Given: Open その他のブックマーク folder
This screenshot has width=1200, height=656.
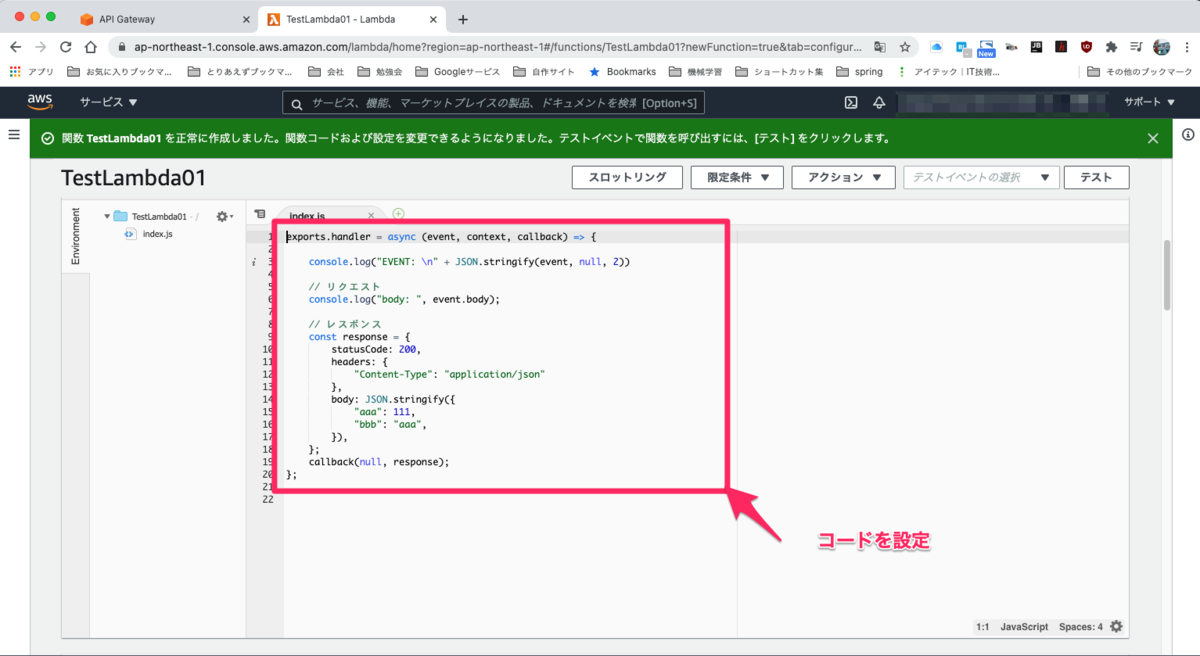Looking at the screenshot, I should point(1140,72).
